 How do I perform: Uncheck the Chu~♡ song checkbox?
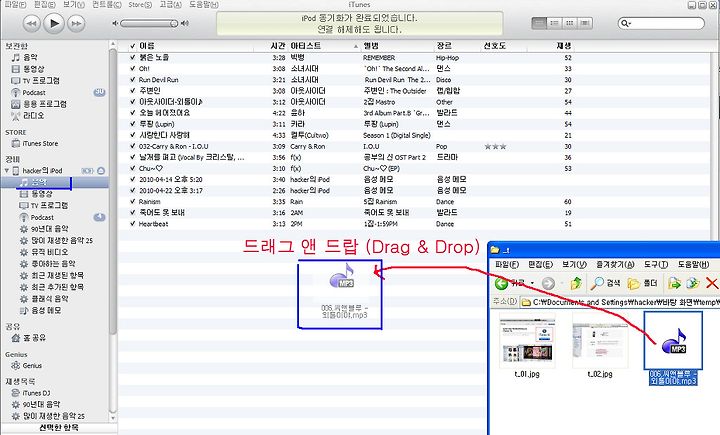[x=133, y=168]
